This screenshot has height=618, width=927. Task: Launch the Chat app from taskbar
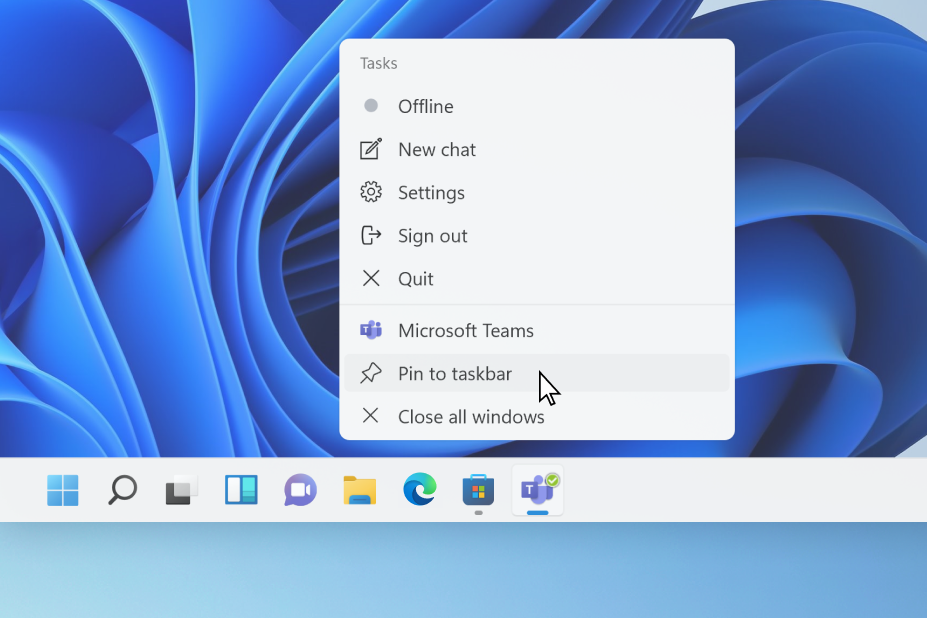[x=300, y=490]
